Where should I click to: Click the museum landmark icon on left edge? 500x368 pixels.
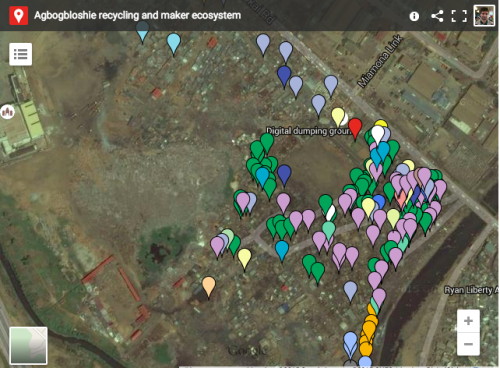coord(7,112)
